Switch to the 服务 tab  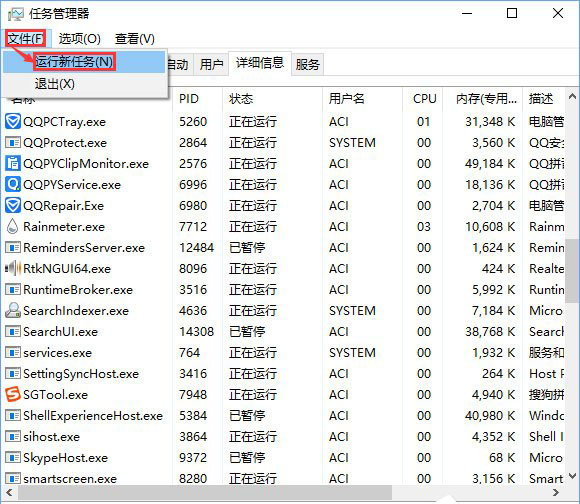coord(307,64)
